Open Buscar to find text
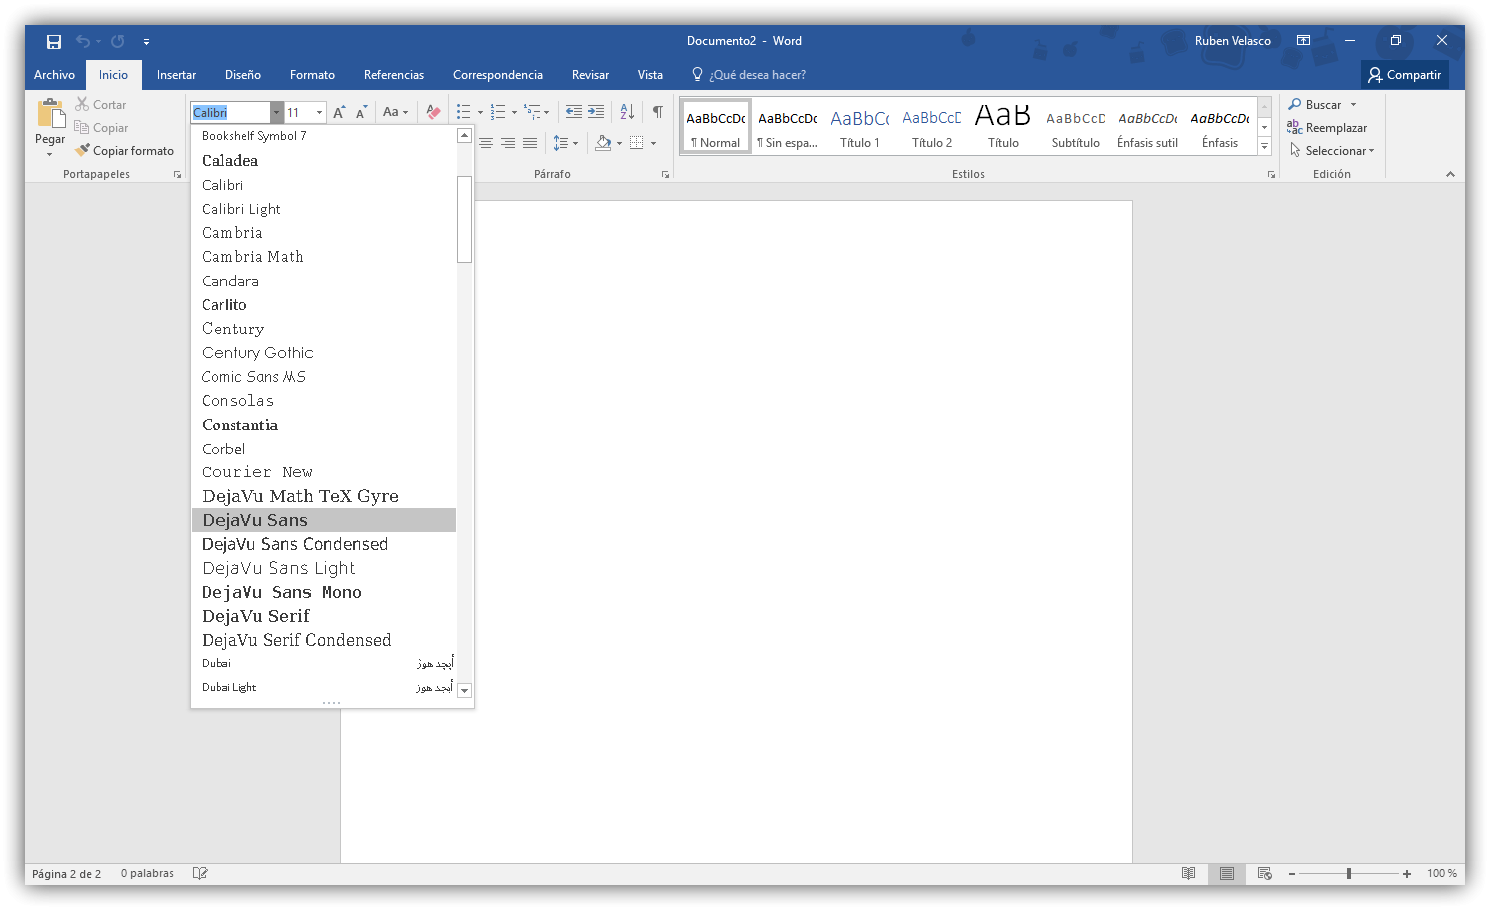 point(1316,105)
